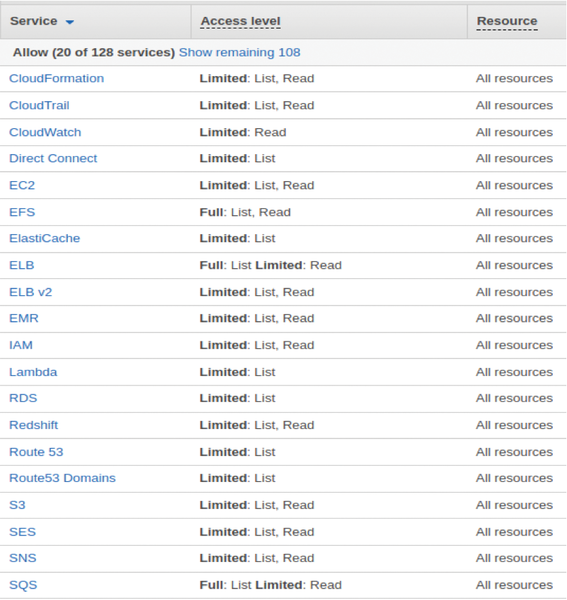
Task: Select ELB row's 'Full: List Limited: Read'
Action: click(x=270, y=265)
